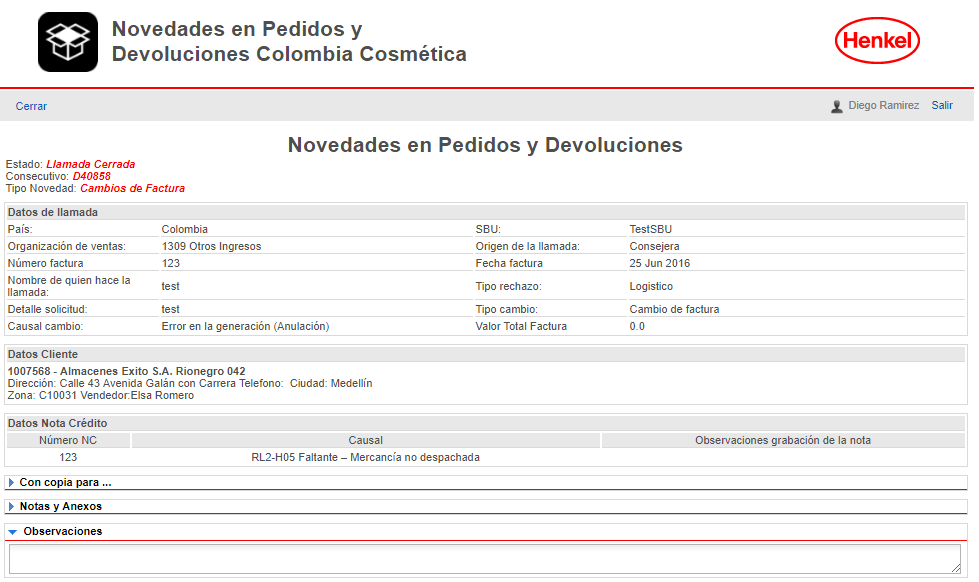Click Salir to log out
The image size is (979, 582).
click(942, 105)
